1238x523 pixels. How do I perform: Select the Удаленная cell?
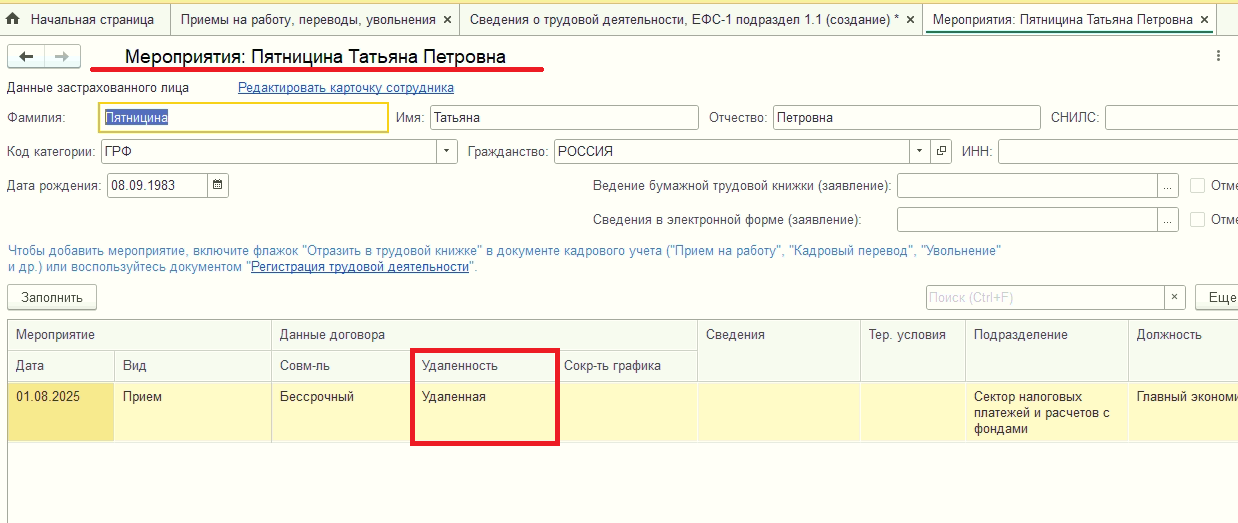(485, 412)
